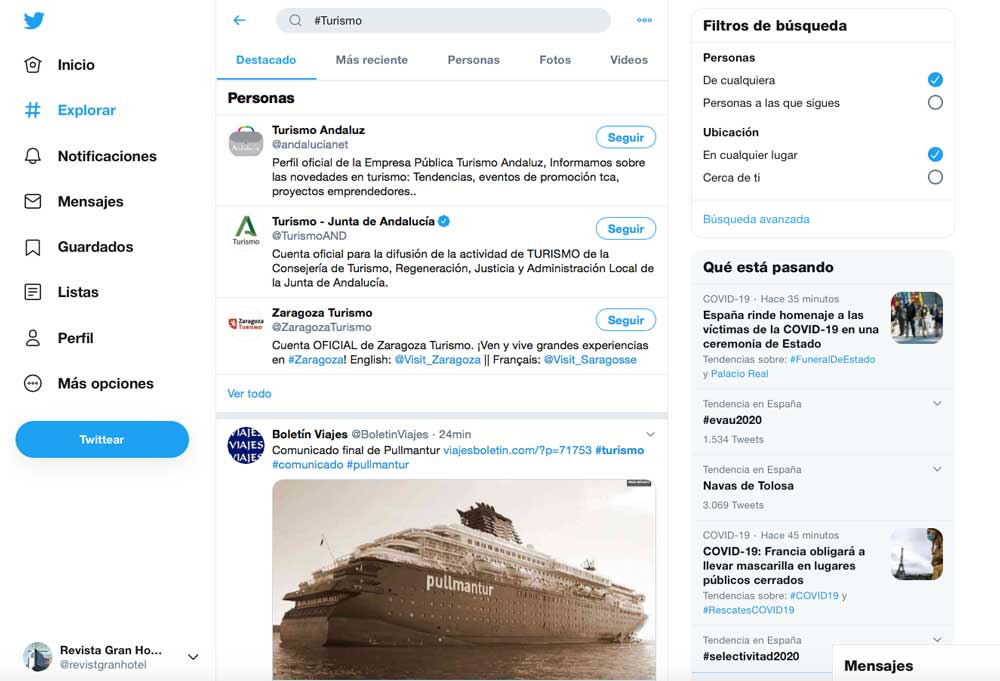Switch to the 'Más reciente' tab
1000x681 pixels.
tap(371, 60)
